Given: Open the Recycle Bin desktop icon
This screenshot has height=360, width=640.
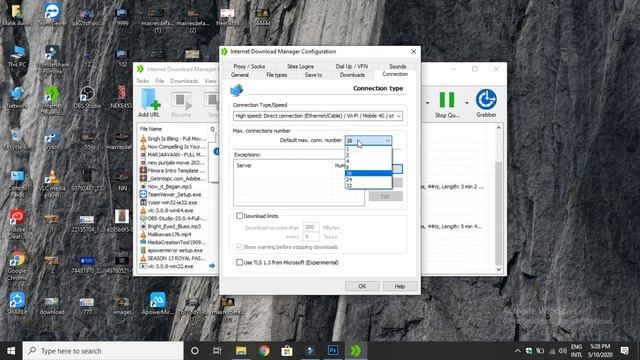Looking at the screenshot, I should [17, 139].
